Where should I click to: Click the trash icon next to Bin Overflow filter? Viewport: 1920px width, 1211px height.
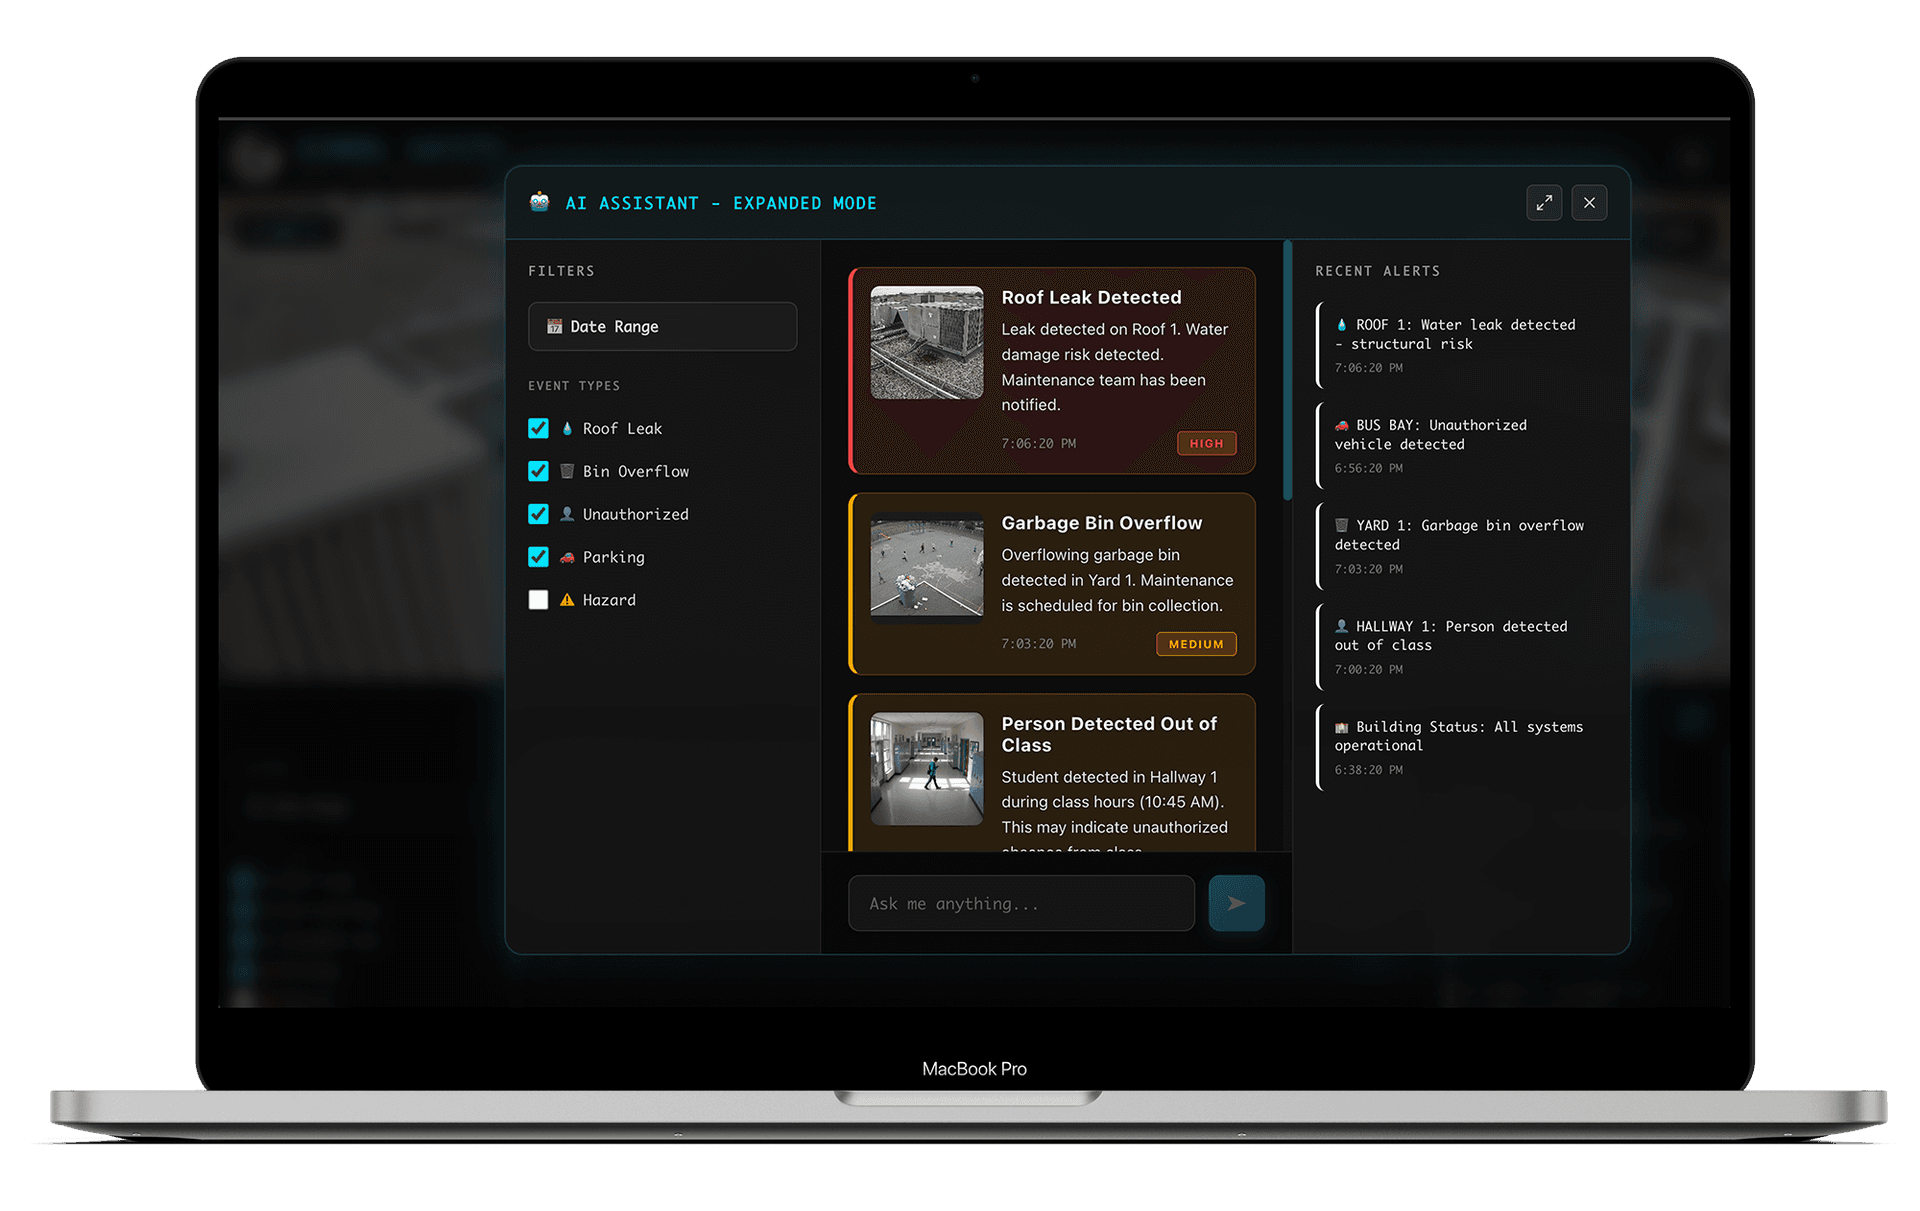coord(567,471)
